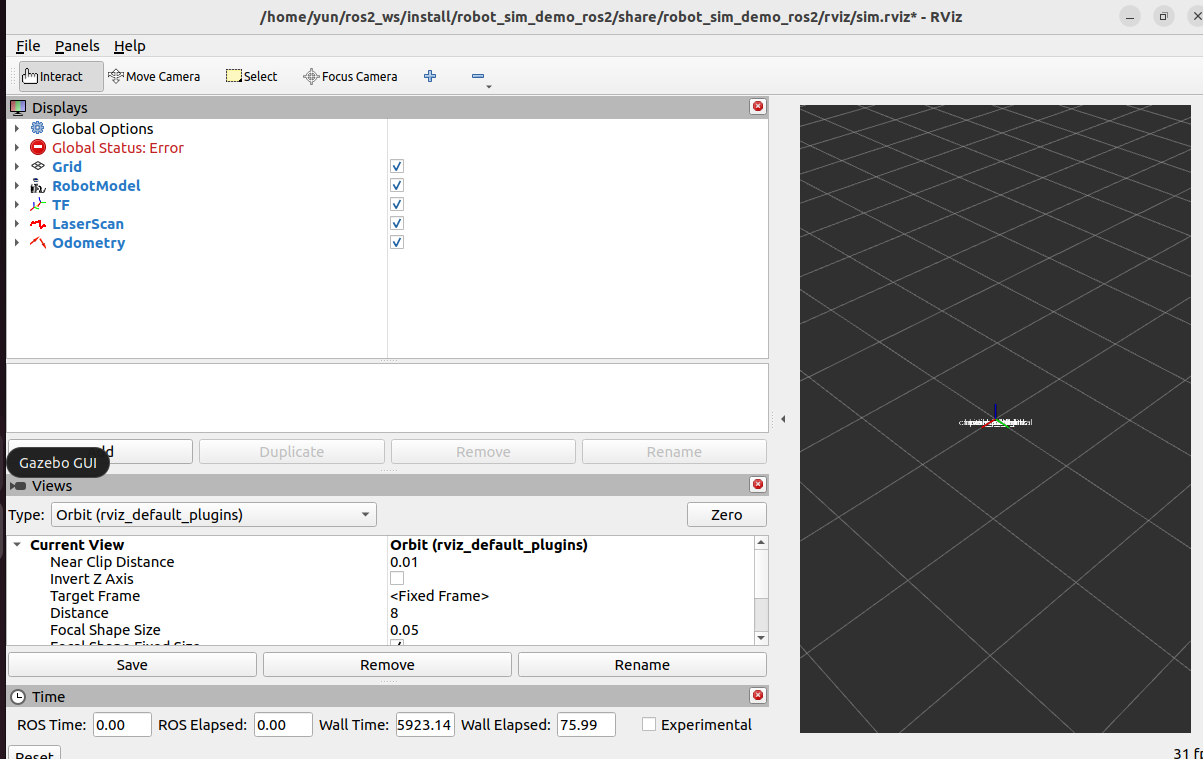Open the view Type dropdown
Viewport: 1203px width, 759px height.
(215, 515)
